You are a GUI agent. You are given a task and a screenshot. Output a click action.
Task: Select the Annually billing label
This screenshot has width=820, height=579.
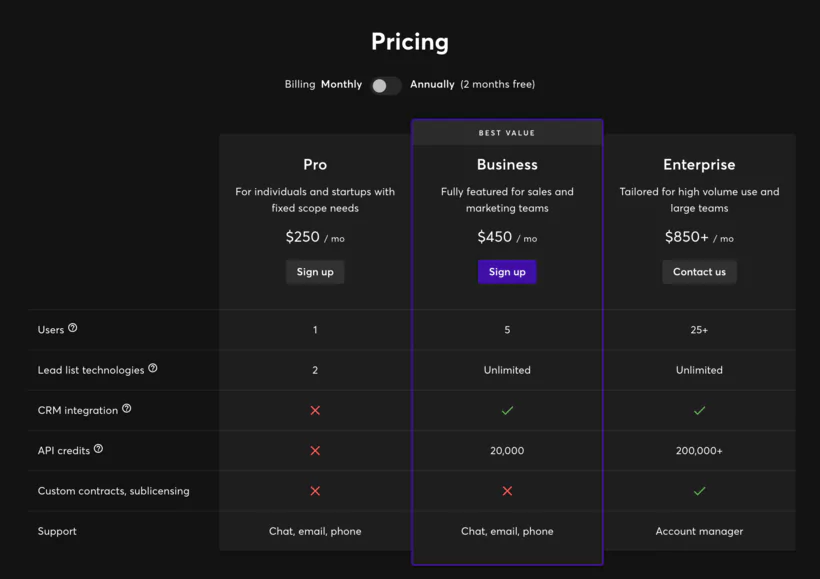tap(432, 84)
